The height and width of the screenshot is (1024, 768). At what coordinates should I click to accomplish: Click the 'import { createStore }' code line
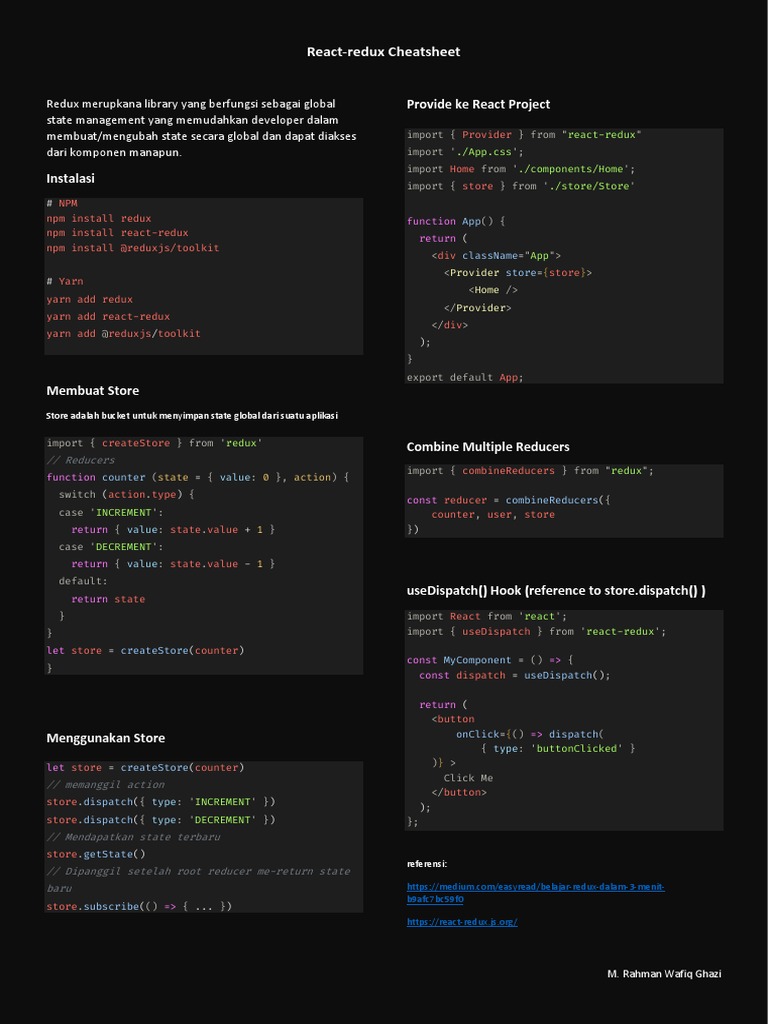pyautogui.click(x=154, y=442)
